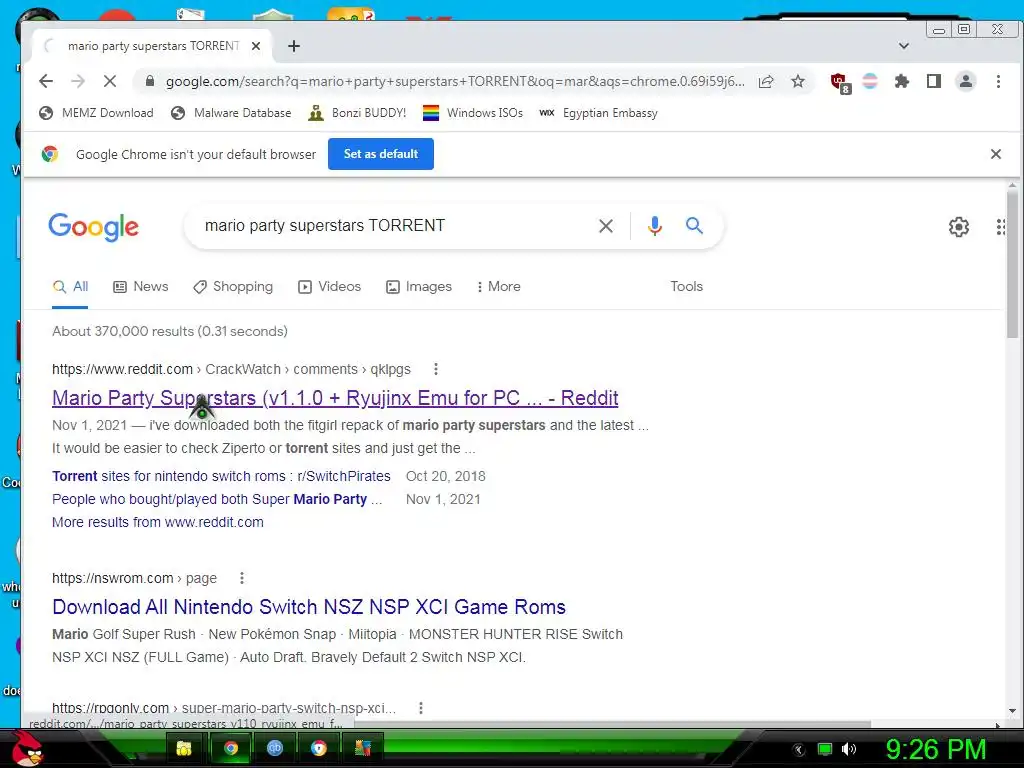Switch to the News tab
The image size is (1024, 768).
[x=140, y=287]
